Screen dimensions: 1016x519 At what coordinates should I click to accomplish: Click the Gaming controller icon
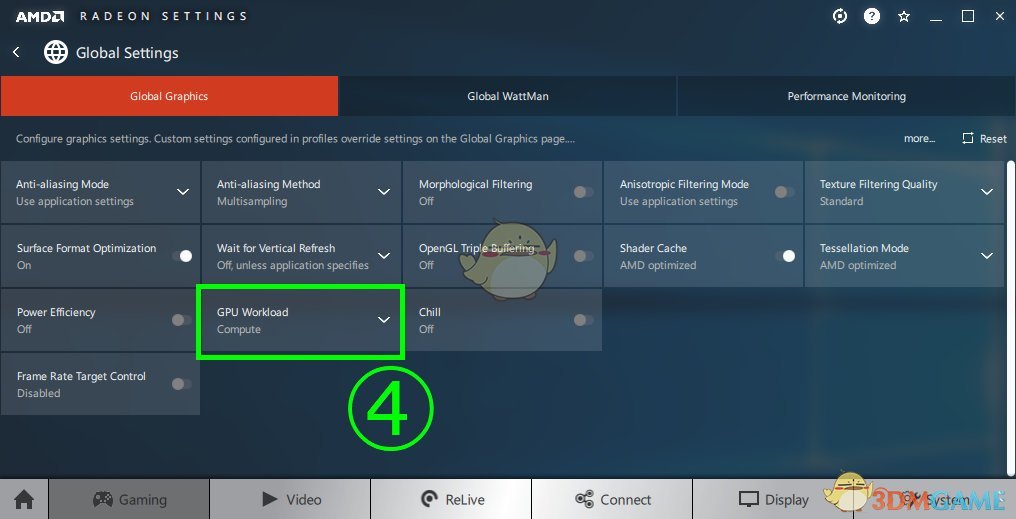(103, 500)
